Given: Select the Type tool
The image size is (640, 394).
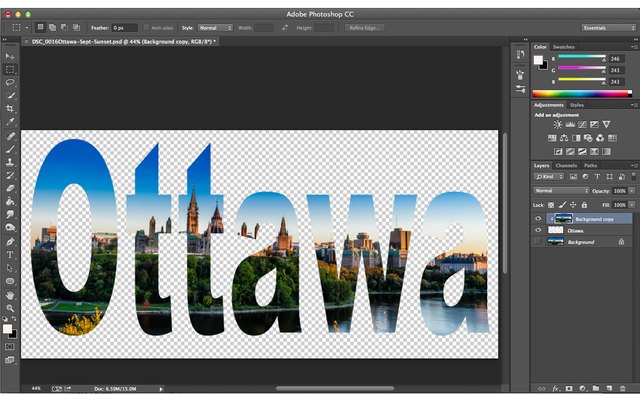Looking at the screenshot, I should [x=10, y=255].
